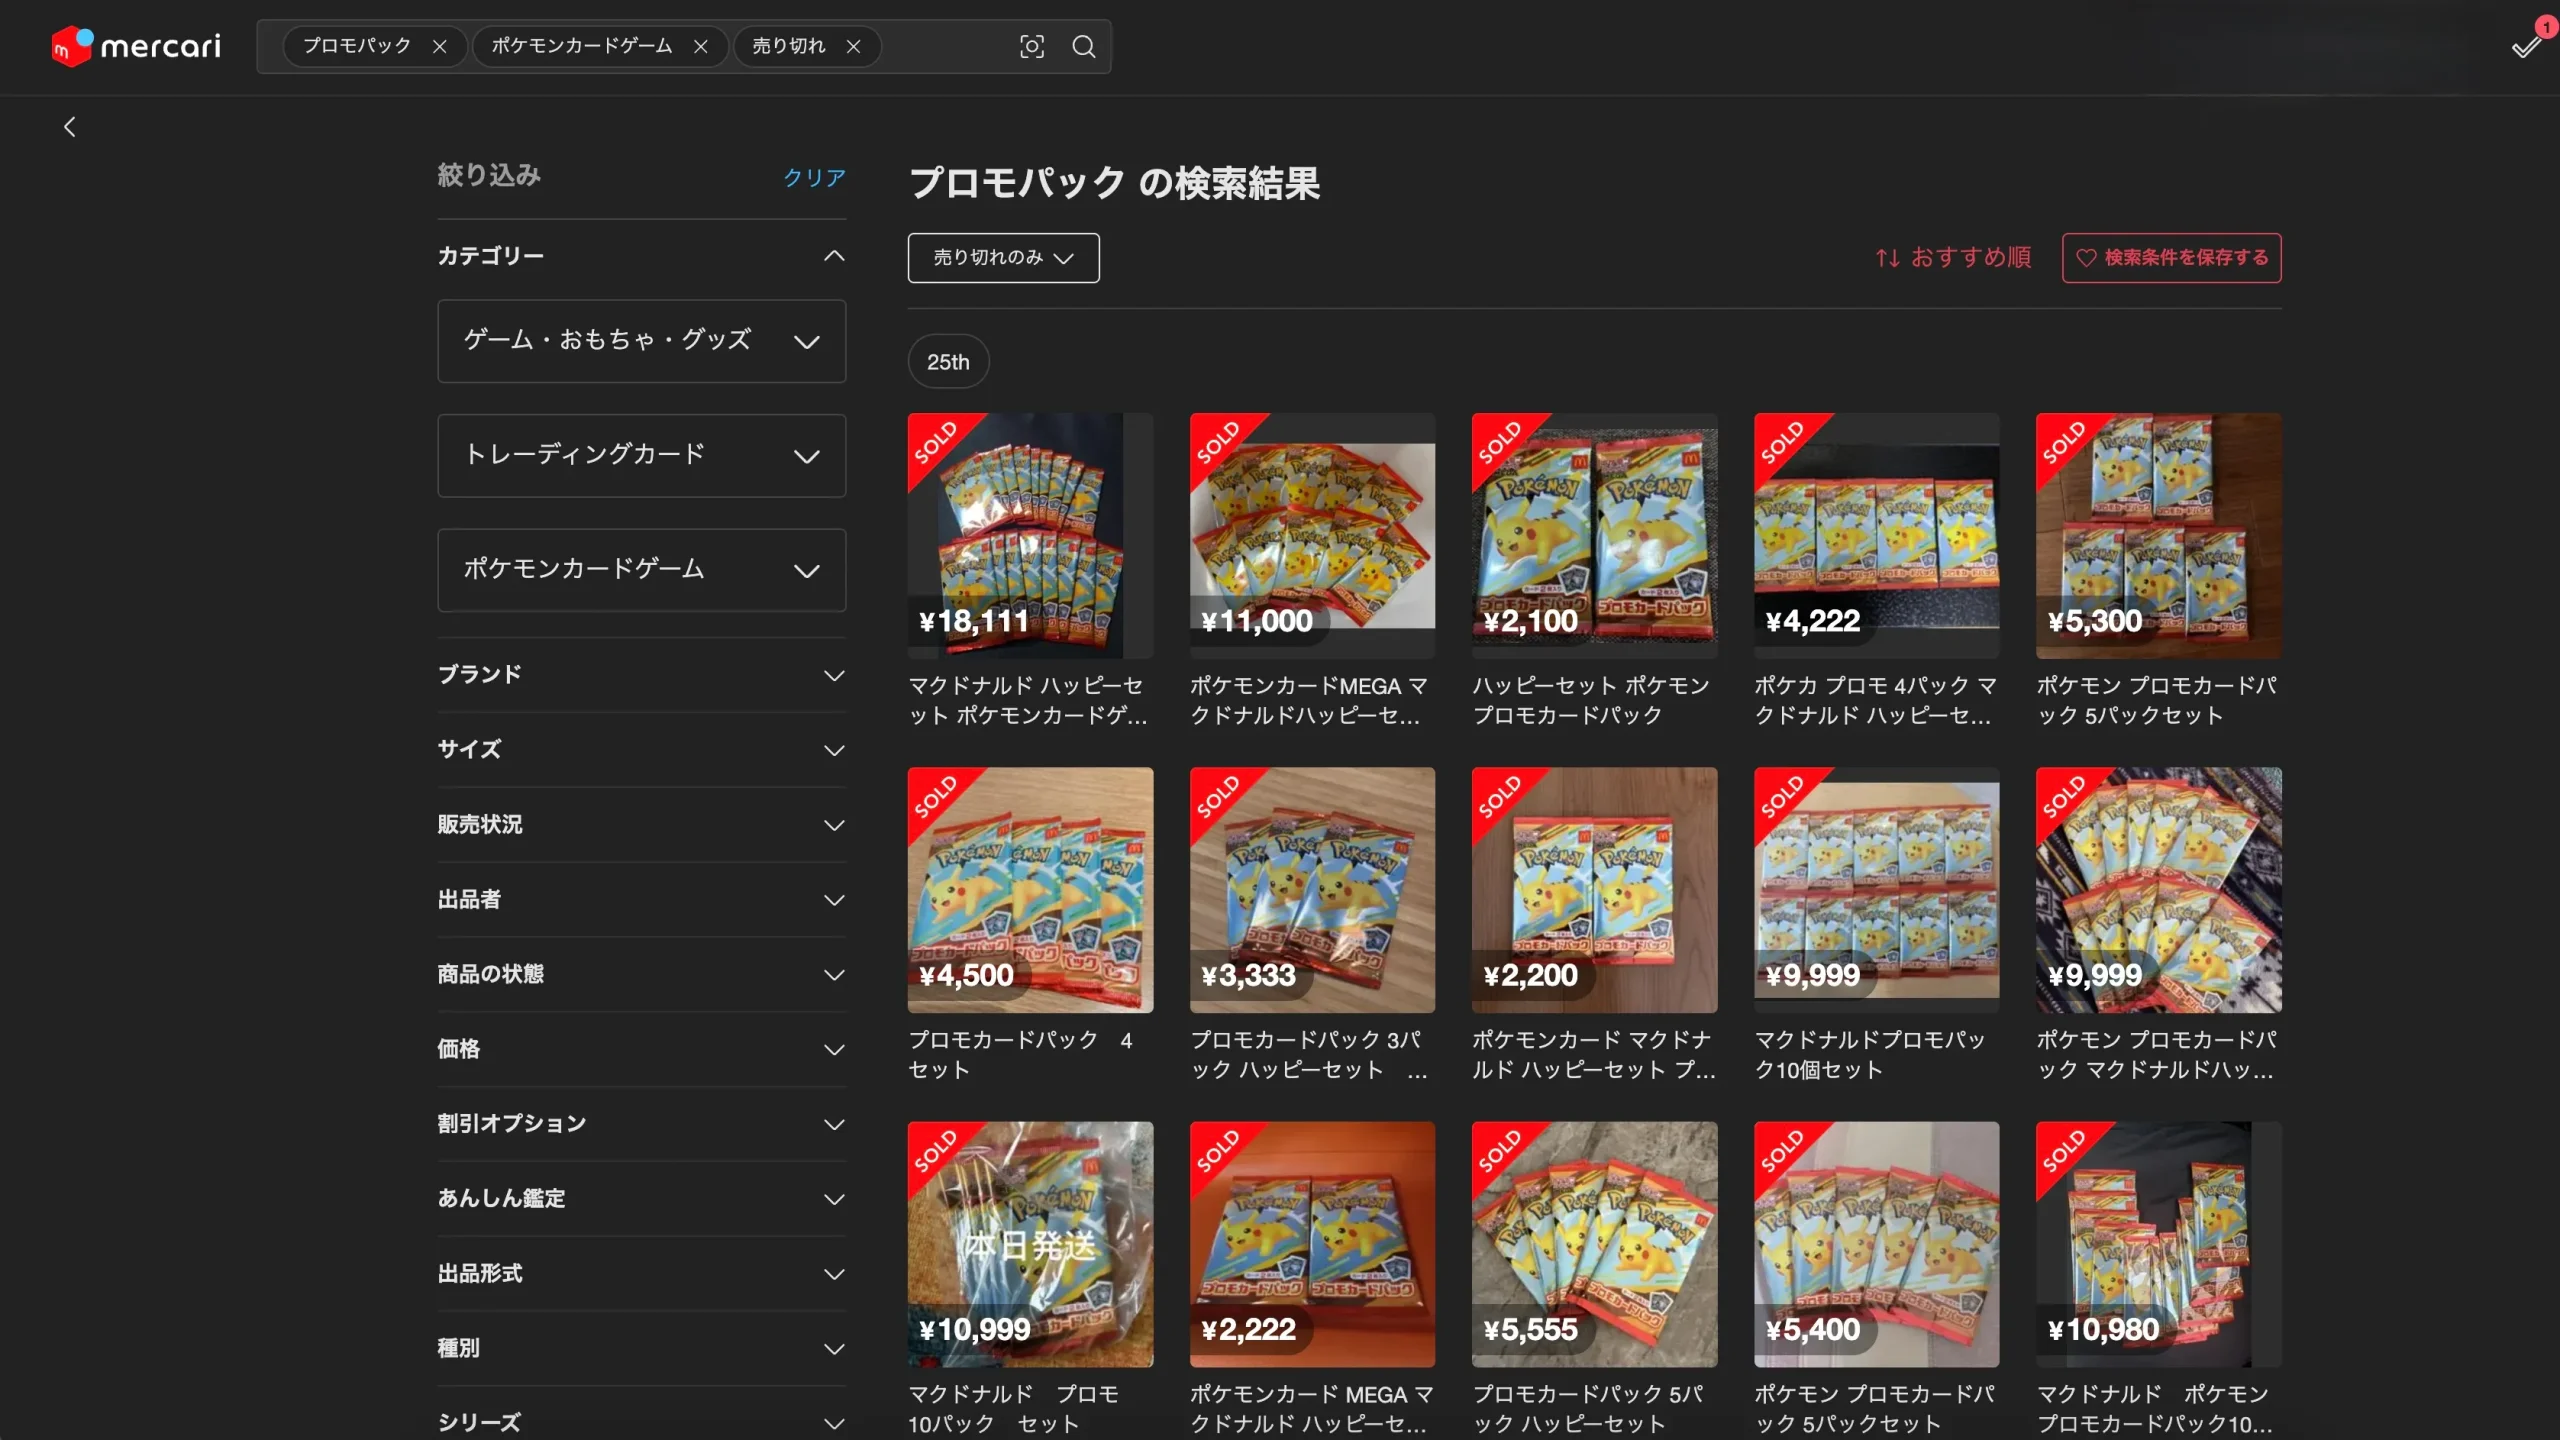Expand the 割引オプション filter
Image resolution: width=2560 pixels, height=1440 pixels.
[642, 1124]
